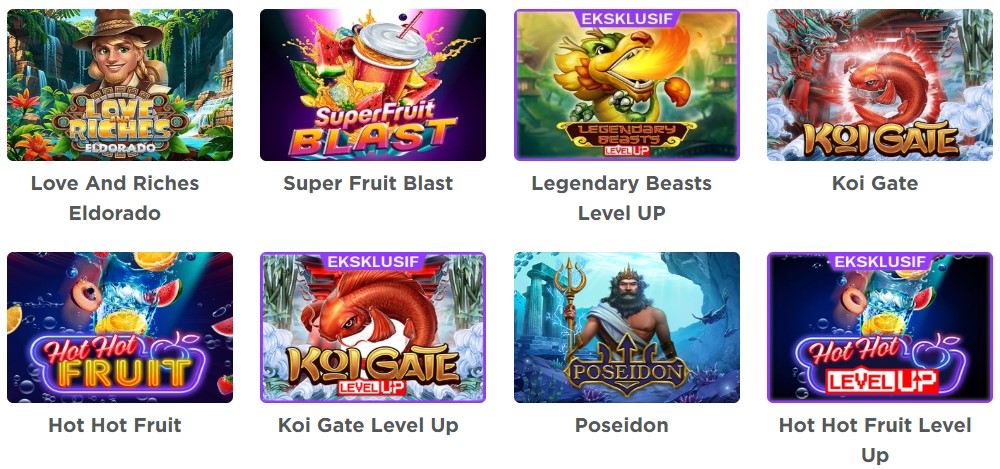The width and height of the screenshot is (1000, 469).
Task: Click the Koi Gate Level Up thumbnail
Action: (x=372, y=327)
